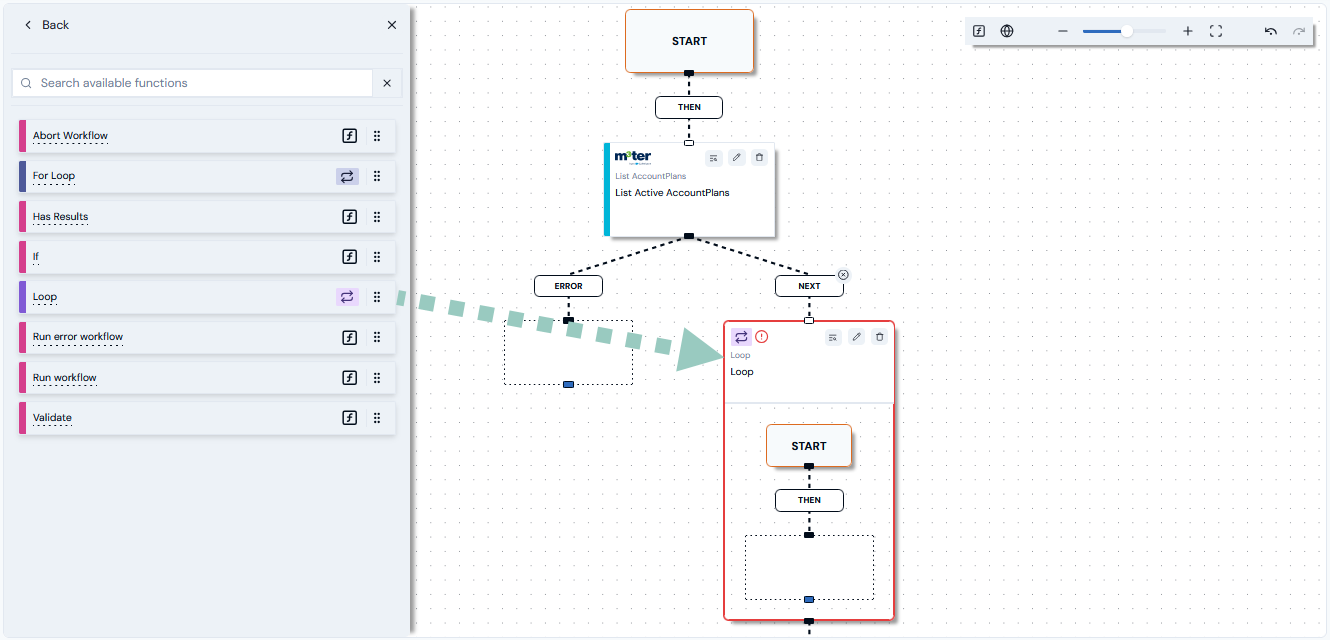The height and width of the screenshot is (640, 1330).
Task: Click the For Loop repeat icon
Action: 347,176
